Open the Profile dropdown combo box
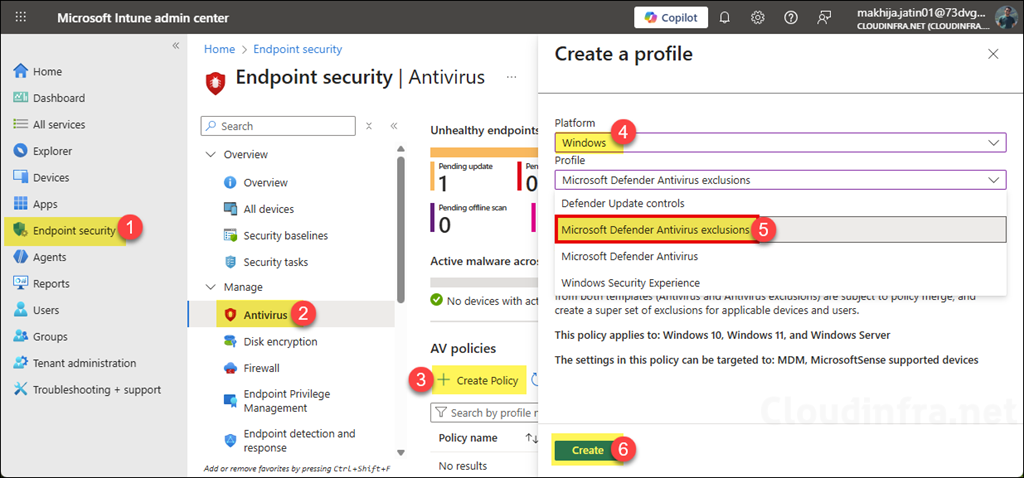Viewport: 1024px width, 478px height. pyautogui.click(x=780, y=180)
